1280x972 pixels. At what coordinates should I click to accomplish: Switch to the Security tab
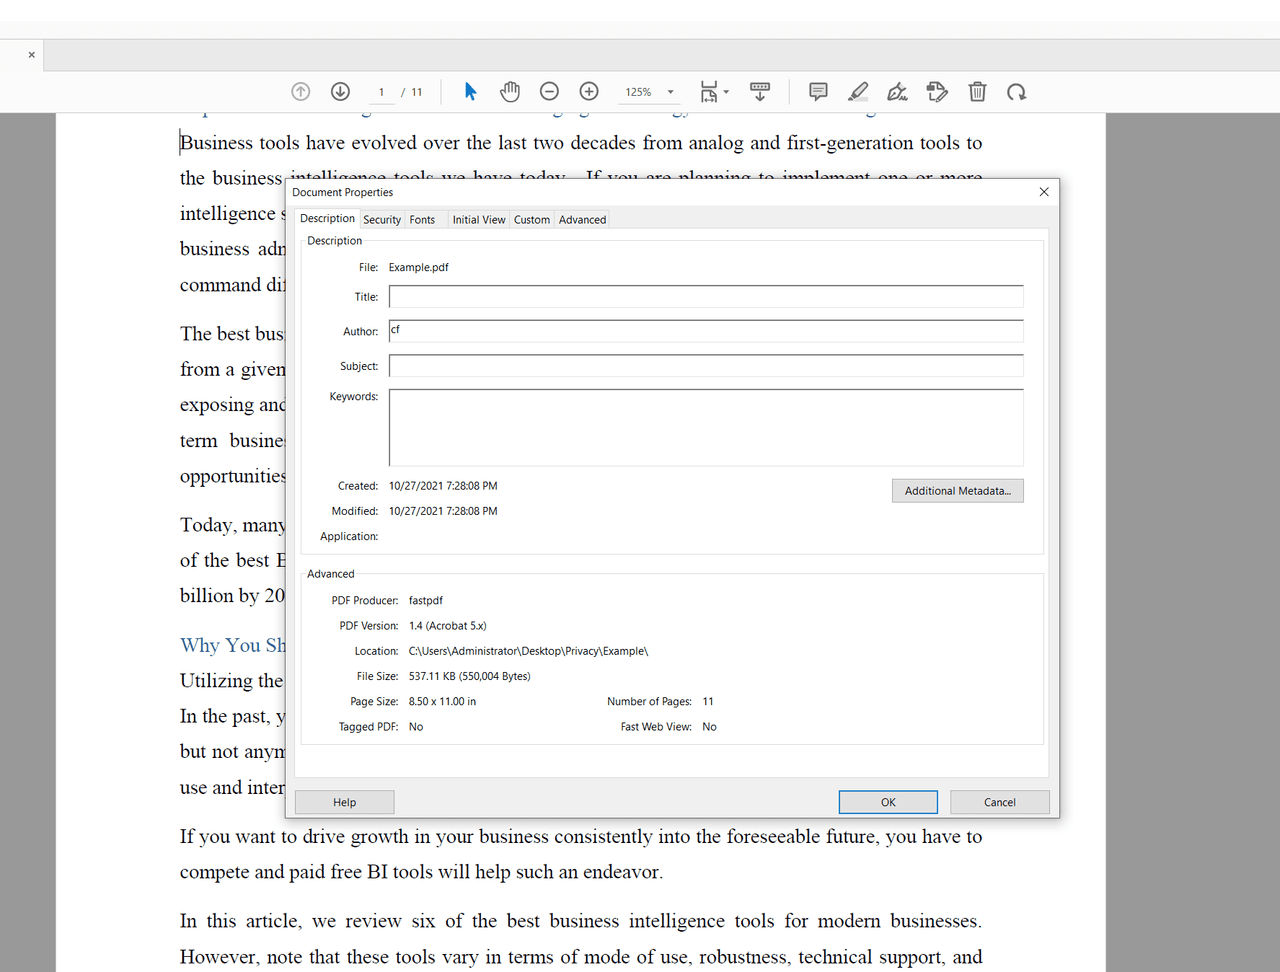382,219
